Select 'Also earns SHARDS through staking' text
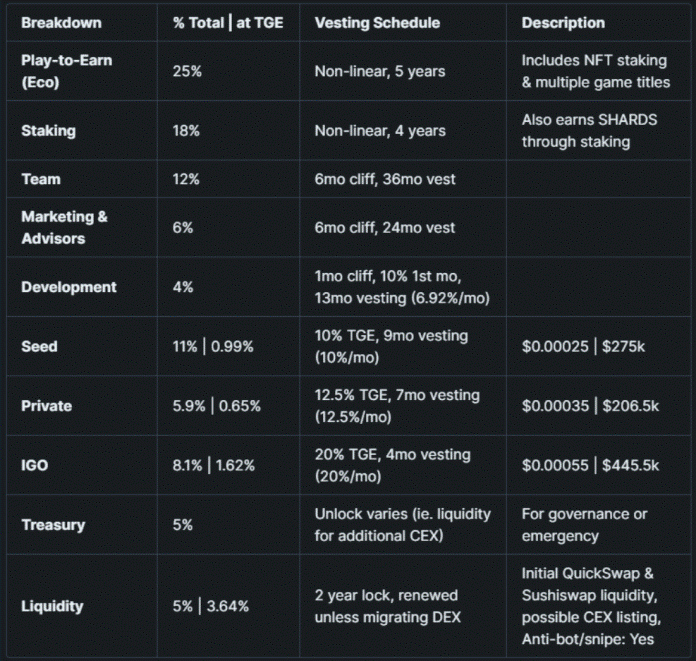Viewport: 696px width, 661px height. click(589, 131)
